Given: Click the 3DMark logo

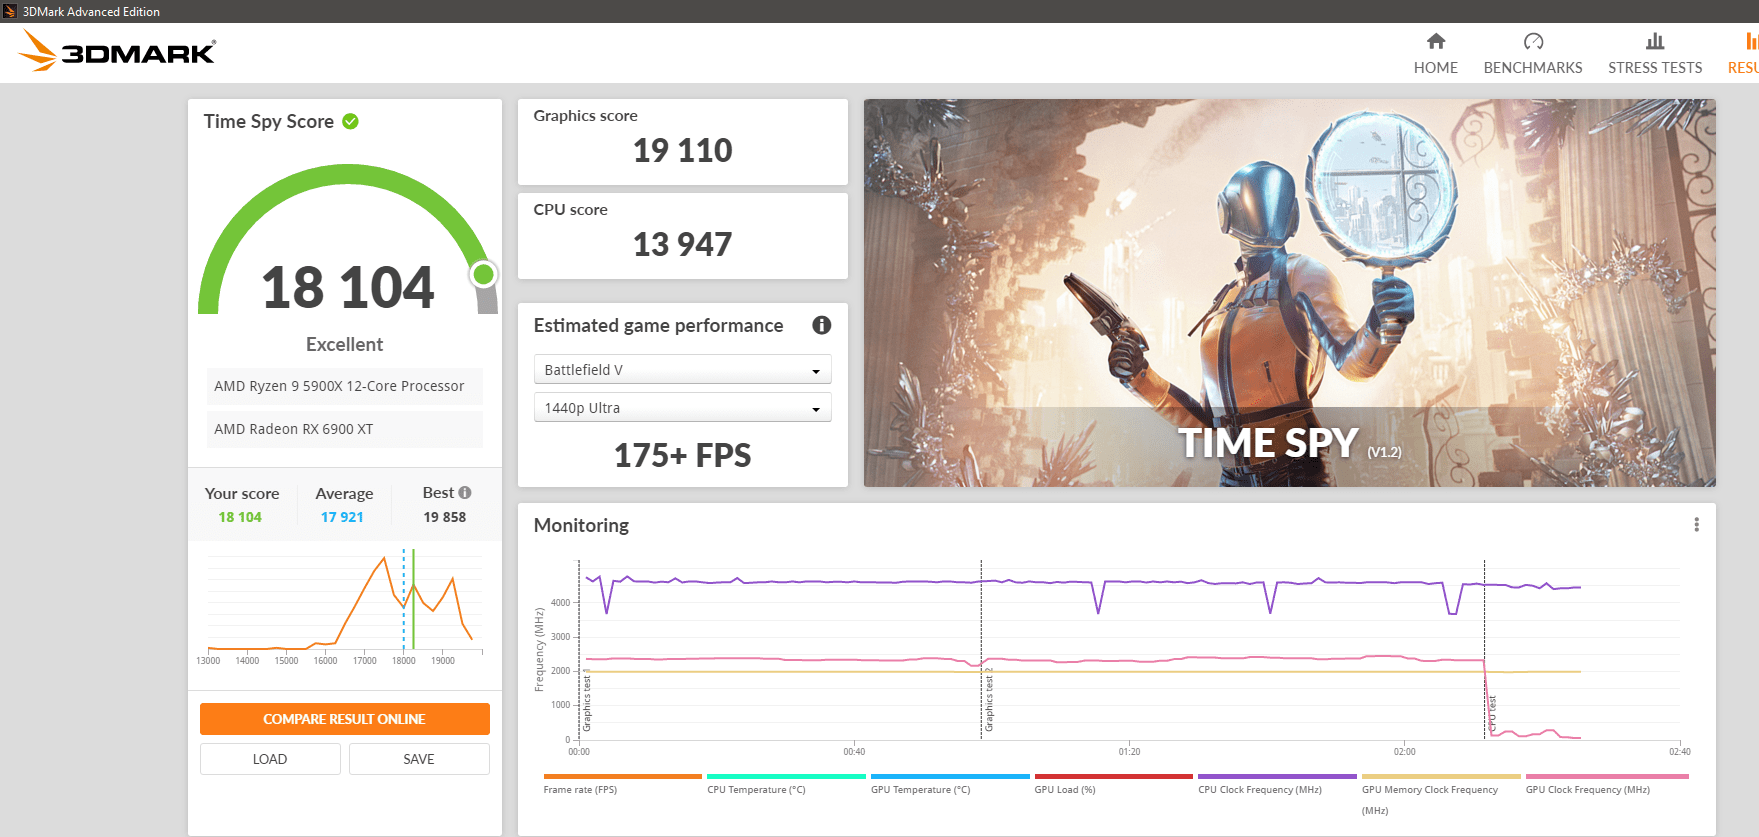Looking at the screenshot, I should (117, 51).
